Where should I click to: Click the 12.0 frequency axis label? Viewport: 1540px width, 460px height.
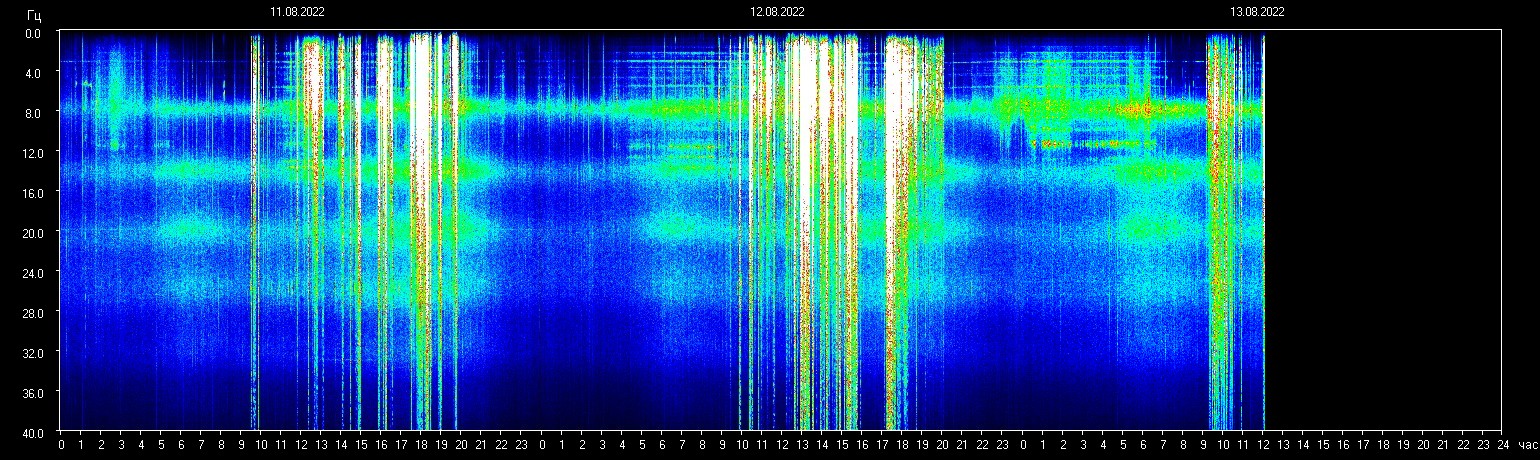[x=32, y=153]
